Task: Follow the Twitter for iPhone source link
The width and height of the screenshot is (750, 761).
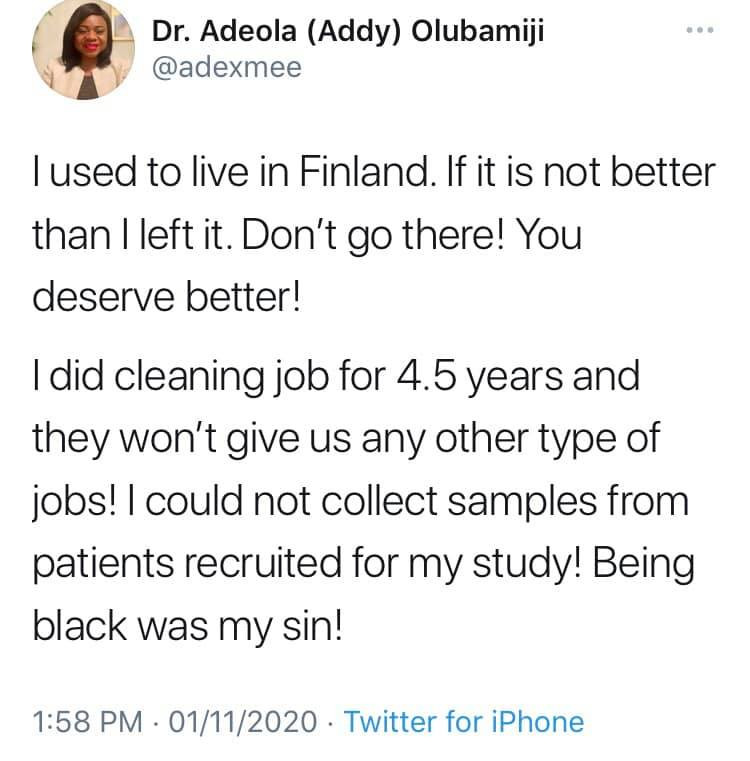Action: click(464, 721)
